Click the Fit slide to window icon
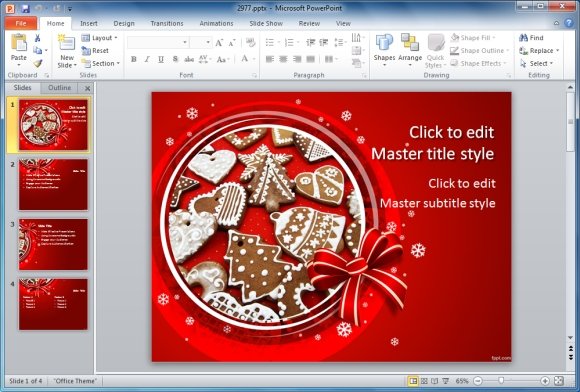This screenshot has width=580, height=392. coord(559,381)
